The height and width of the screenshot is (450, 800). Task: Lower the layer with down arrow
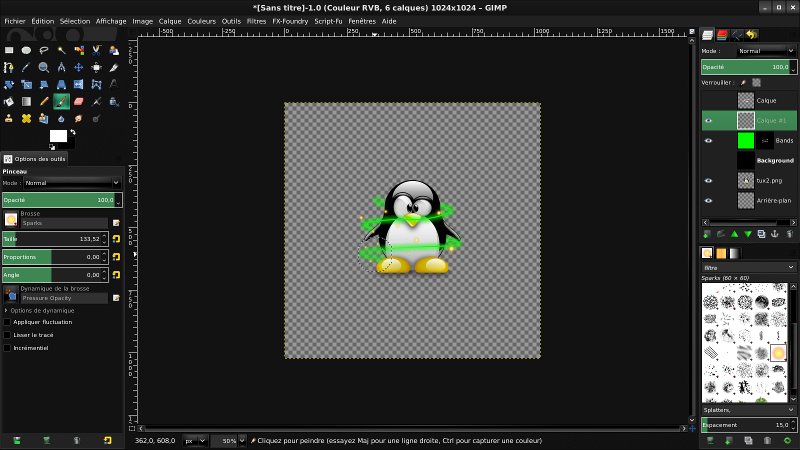[x=748, y=234]
